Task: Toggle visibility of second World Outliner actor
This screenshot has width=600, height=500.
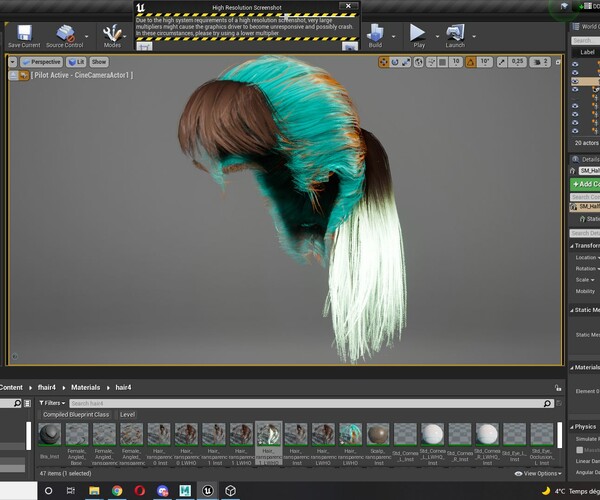Action: [575, 73]
